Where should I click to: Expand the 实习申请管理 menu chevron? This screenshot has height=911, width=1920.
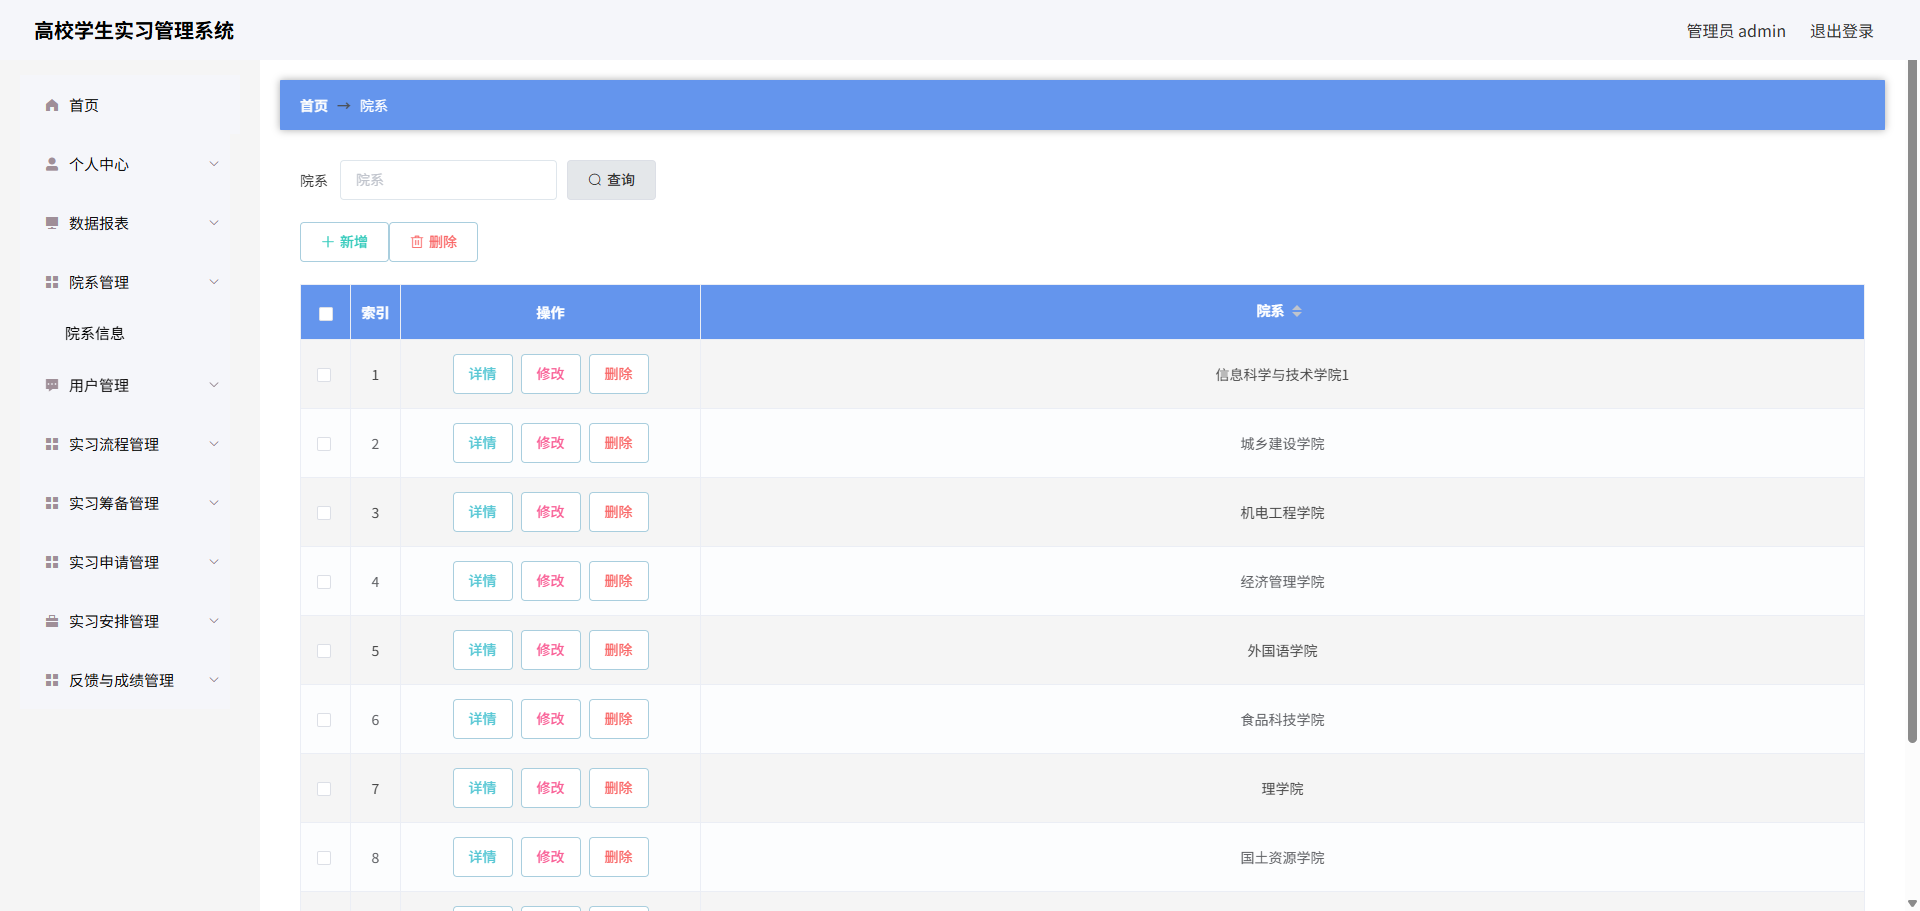213,562
